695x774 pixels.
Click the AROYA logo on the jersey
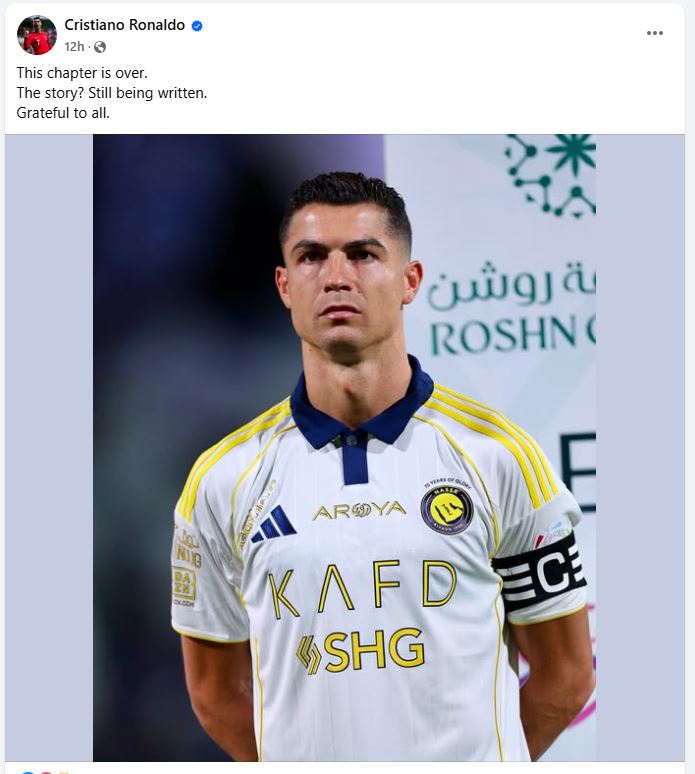[359, 511]
